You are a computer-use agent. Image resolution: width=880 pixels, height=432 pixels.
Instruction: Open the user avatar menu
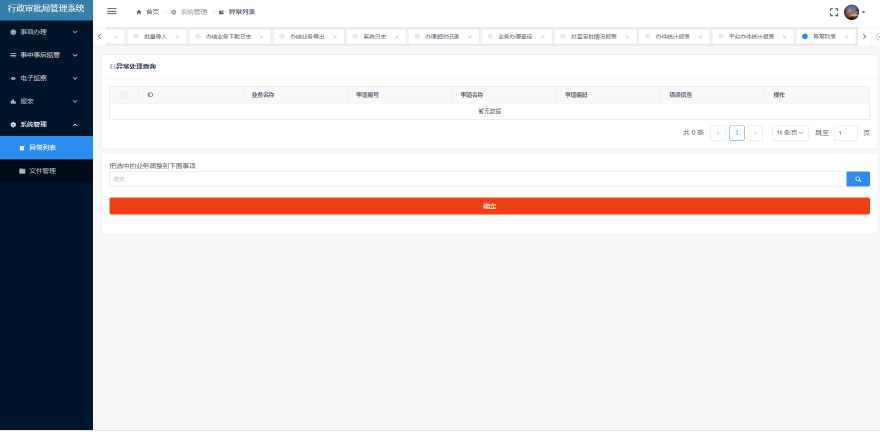tap(855, 12)
